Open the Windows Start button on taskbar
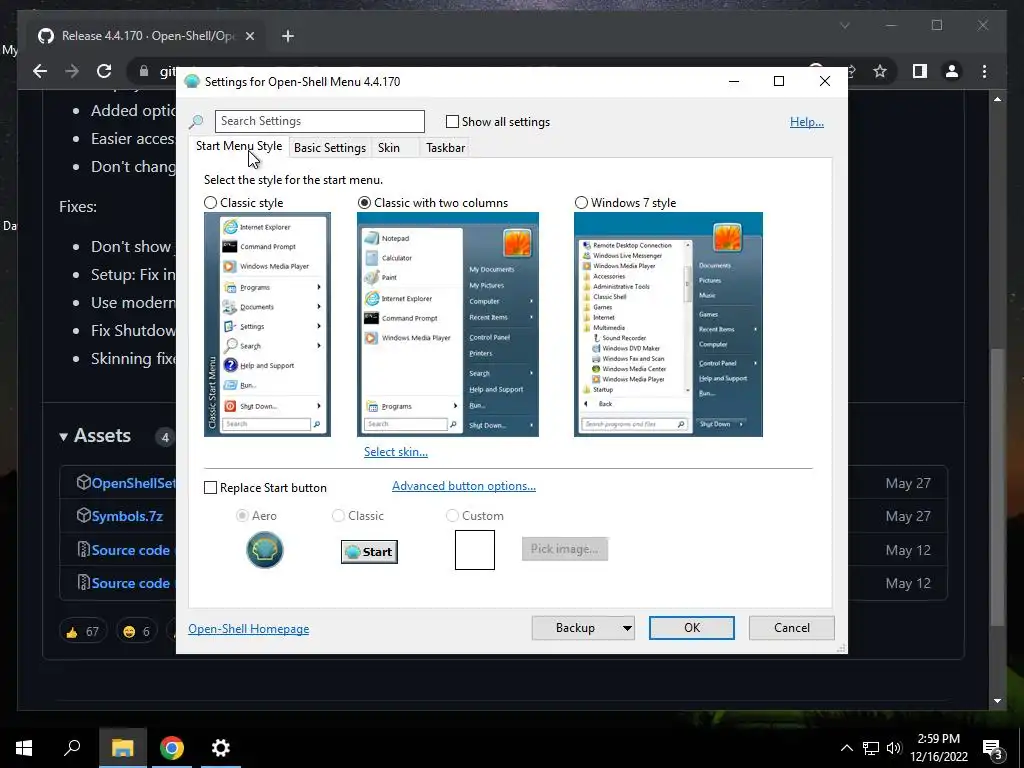1024x768 pixels. (24, 748)
